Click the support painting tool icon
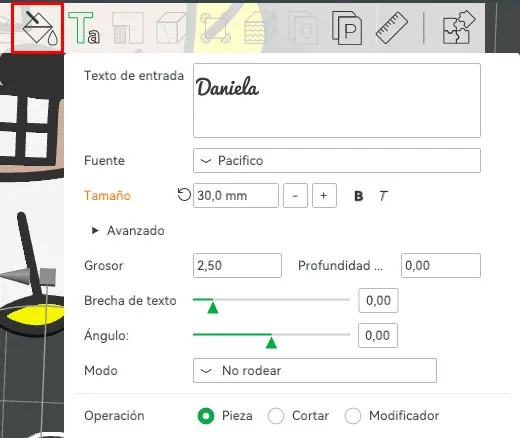520x438 pixels. (128, 29)
